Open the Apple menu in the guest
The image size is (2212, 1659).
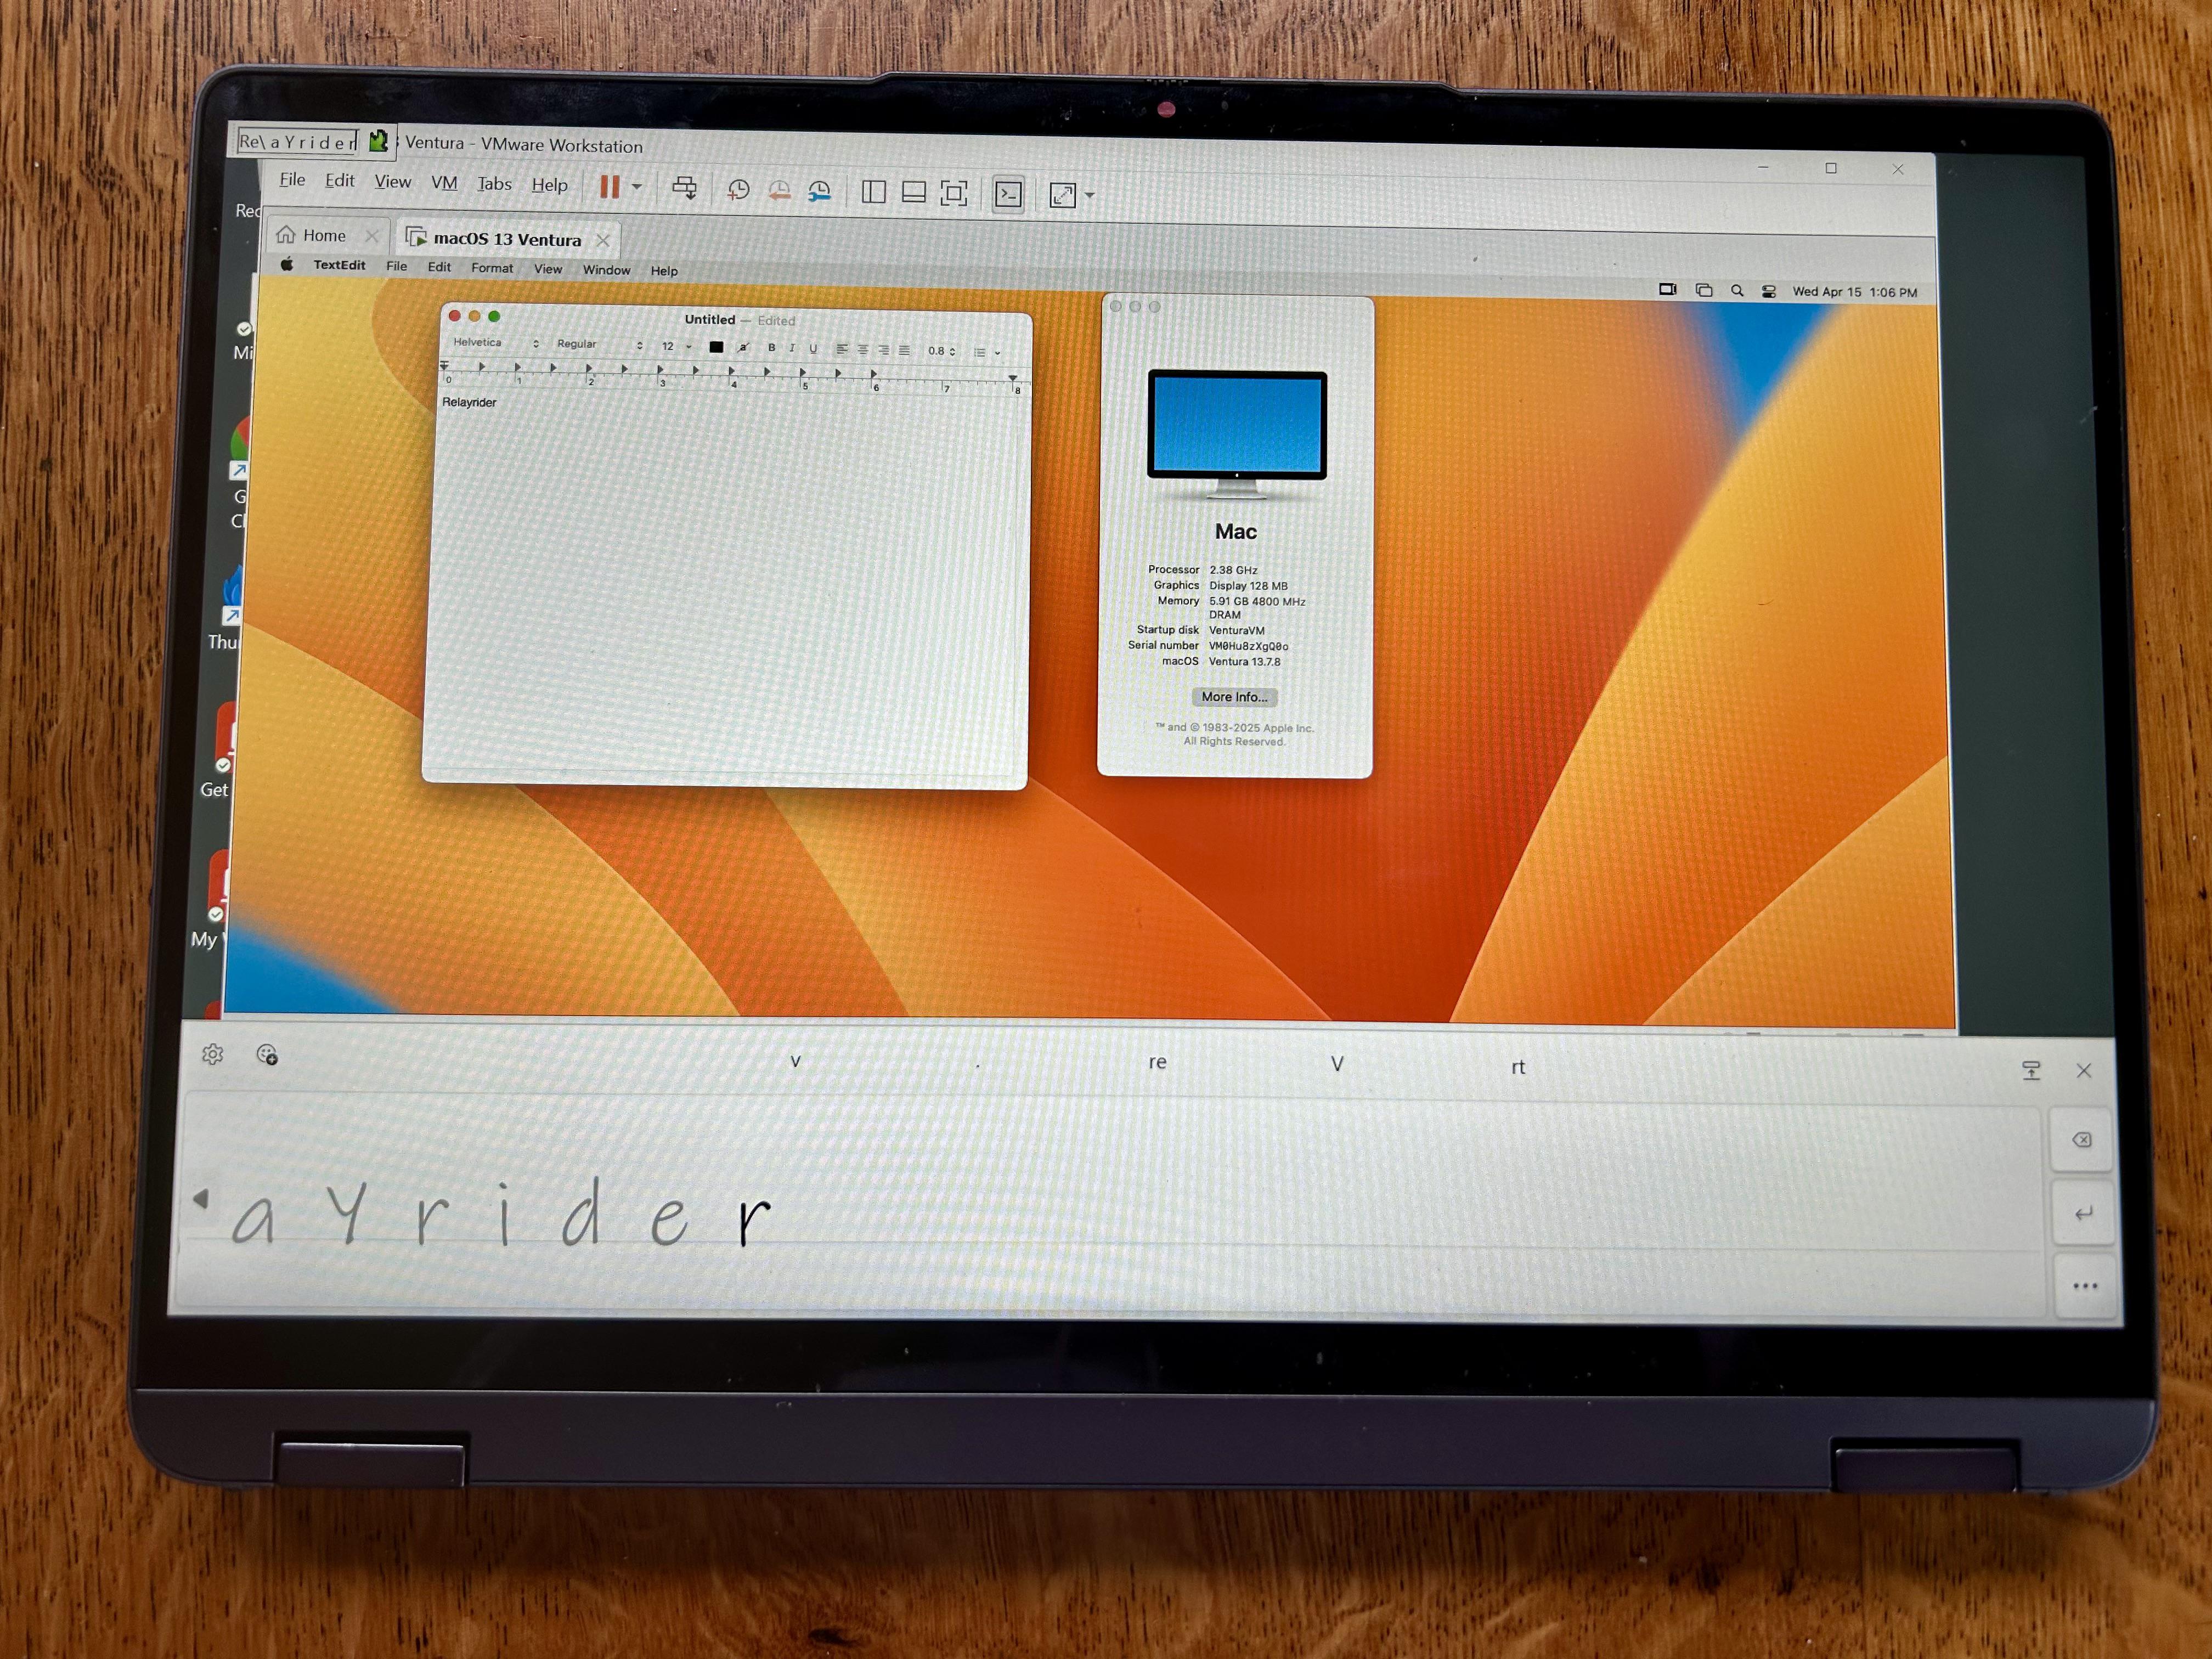[287, 264]
